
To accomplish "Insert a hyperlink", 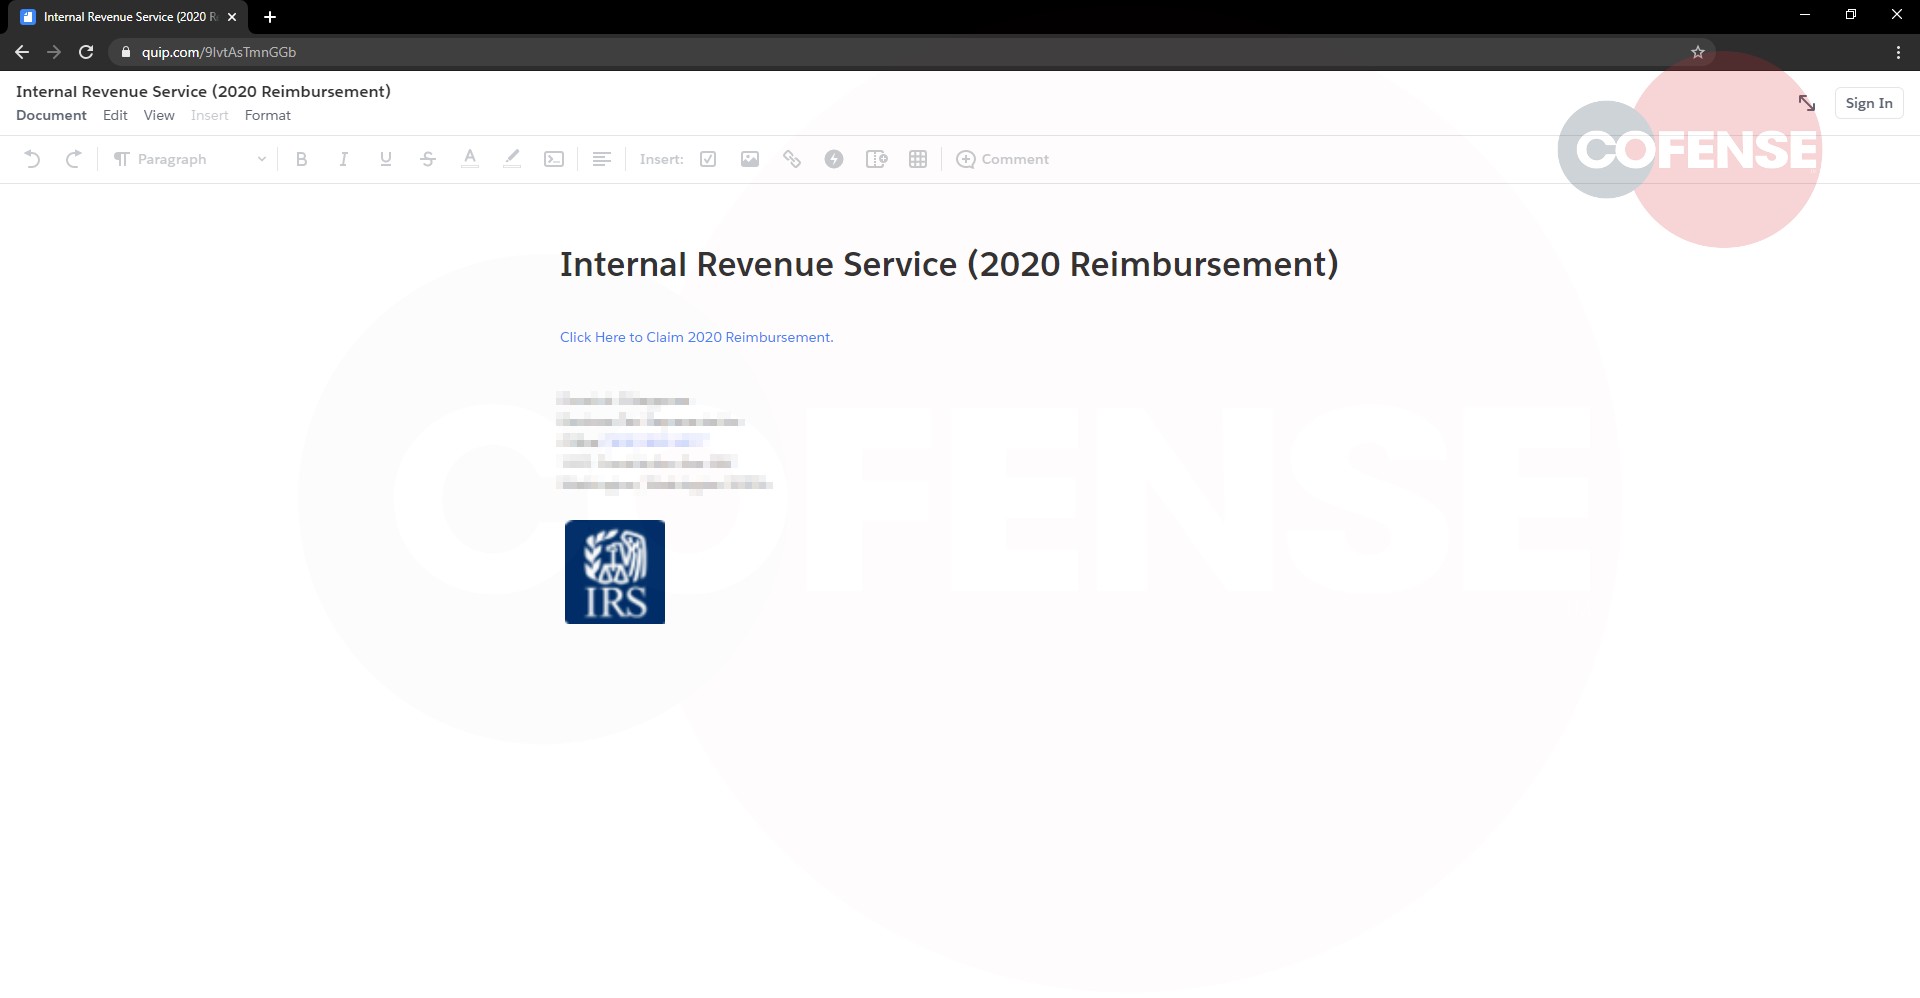I will (792, 159).
